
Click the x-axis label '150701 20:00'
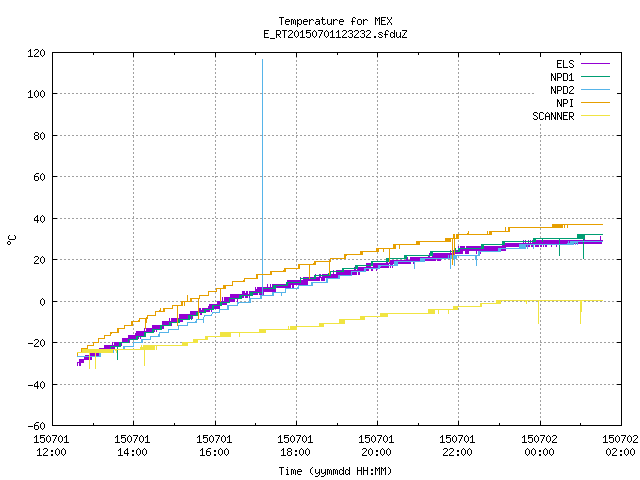(376, 446)
